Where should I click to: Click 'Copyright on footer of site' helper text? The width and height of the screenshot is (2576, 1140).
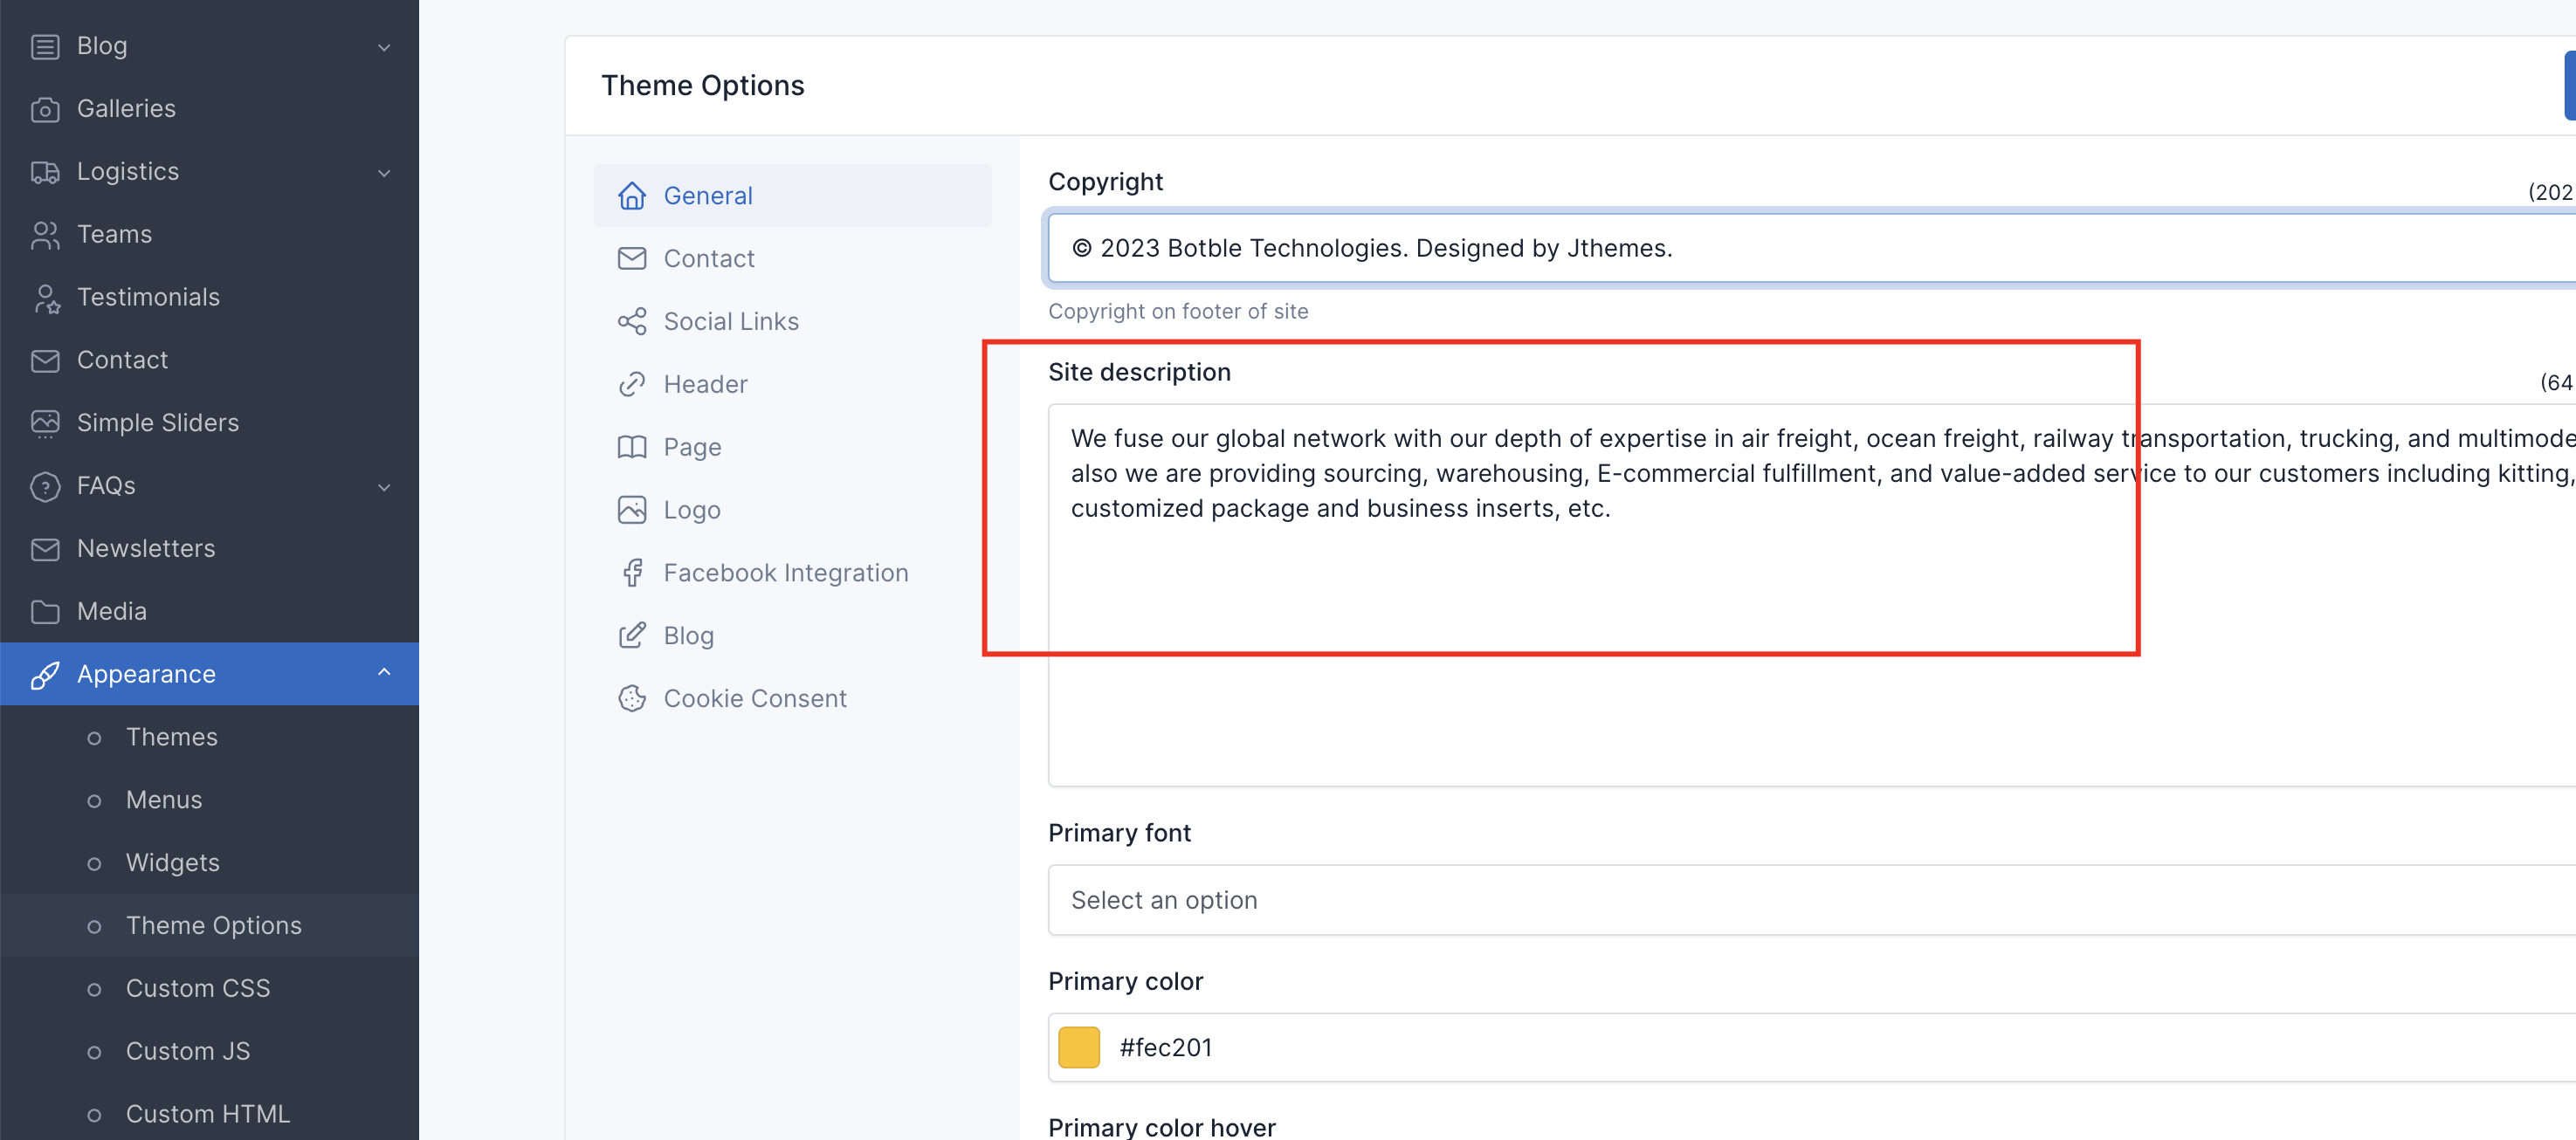point(1178,312)
